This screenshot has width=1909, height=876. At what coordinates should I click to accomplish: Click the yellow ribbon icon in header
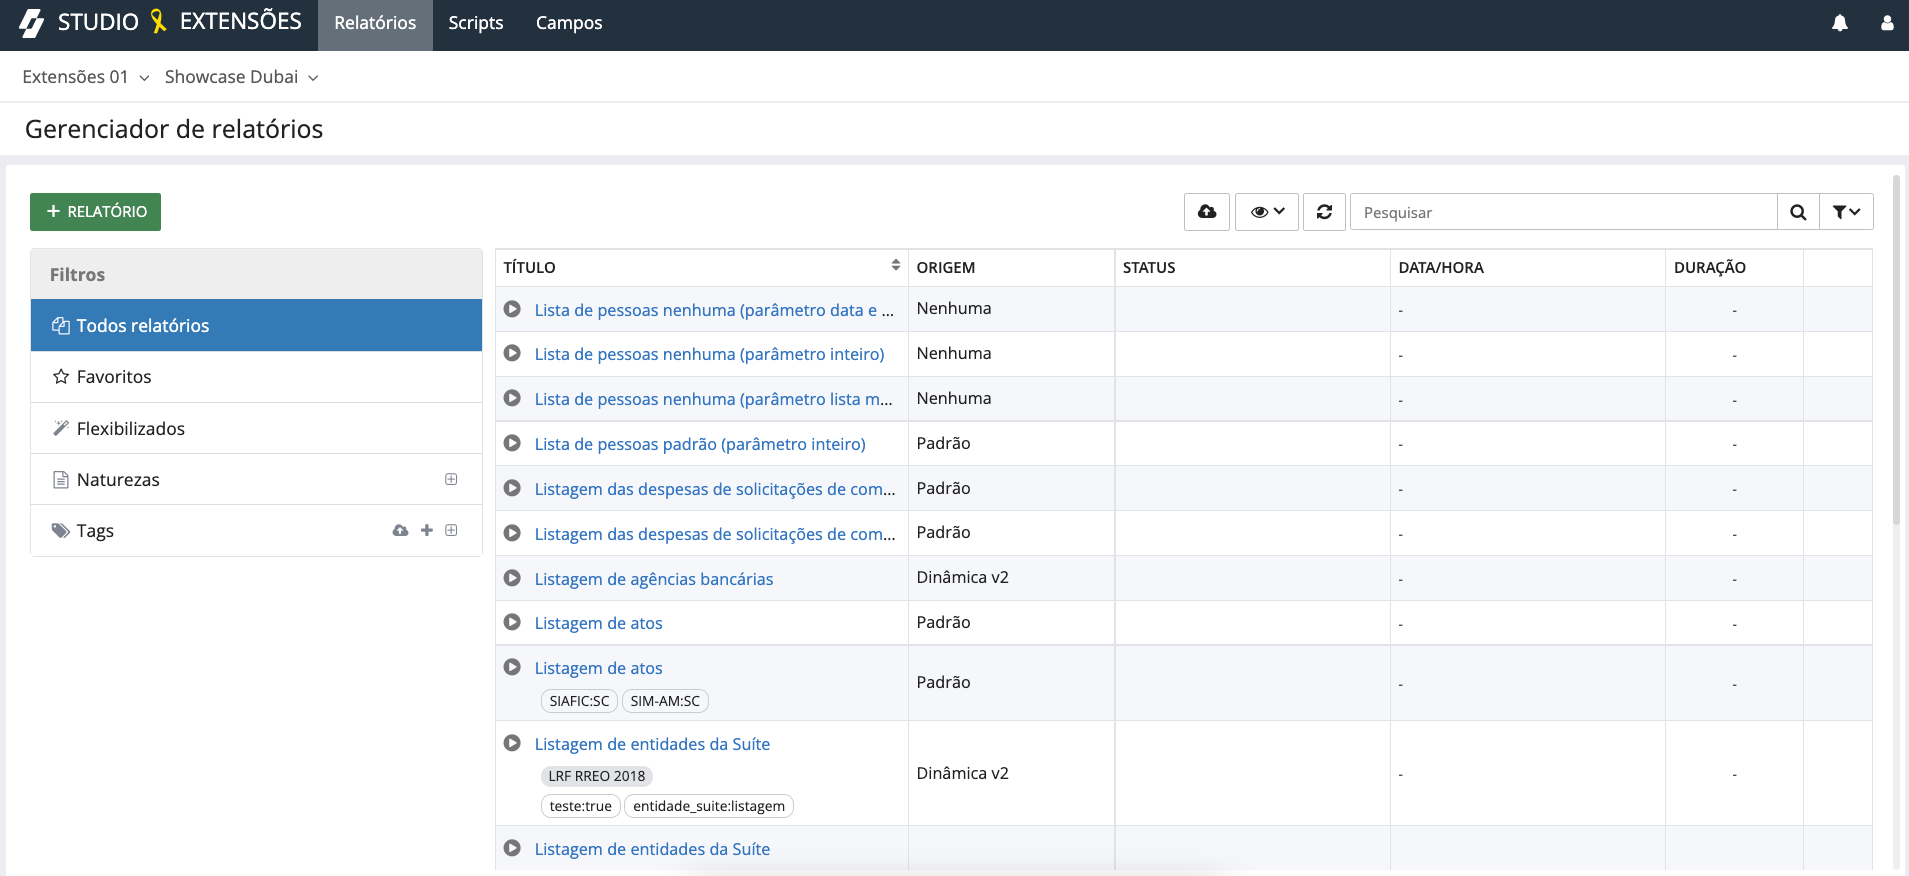tap(158, 22)
